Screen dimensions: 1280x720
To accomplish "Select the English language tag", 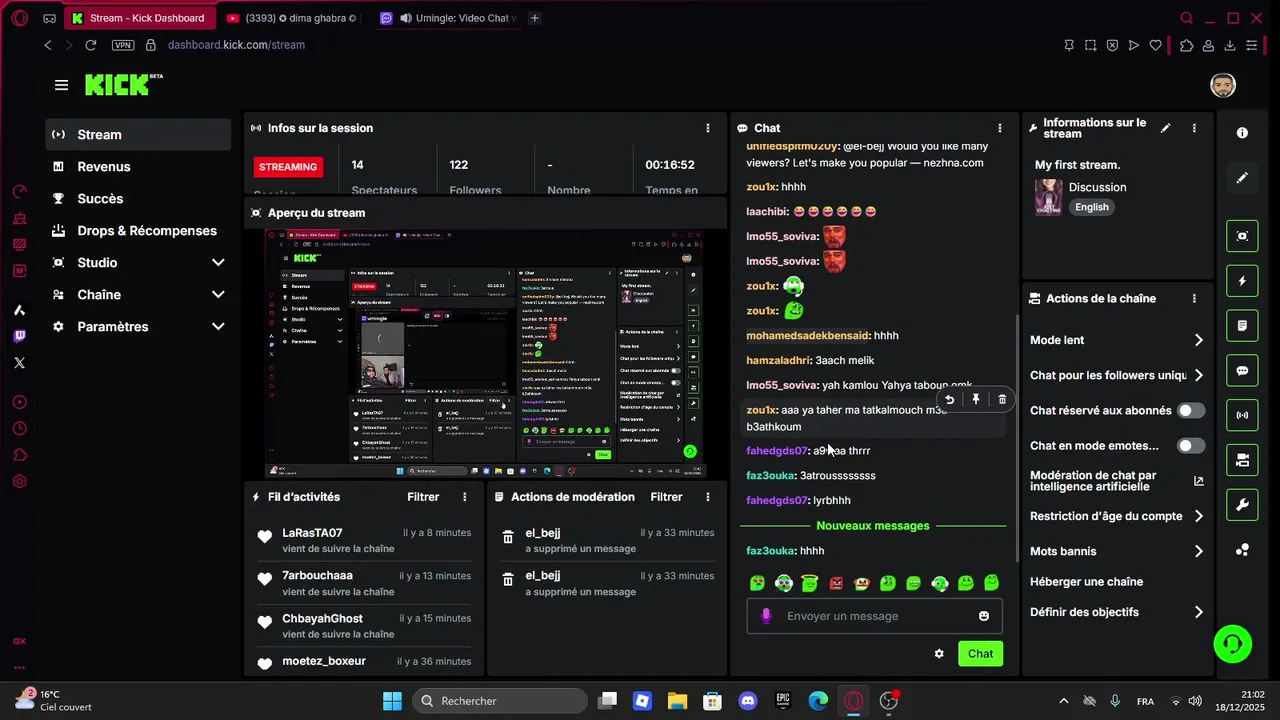I will tap(1091, 207).
